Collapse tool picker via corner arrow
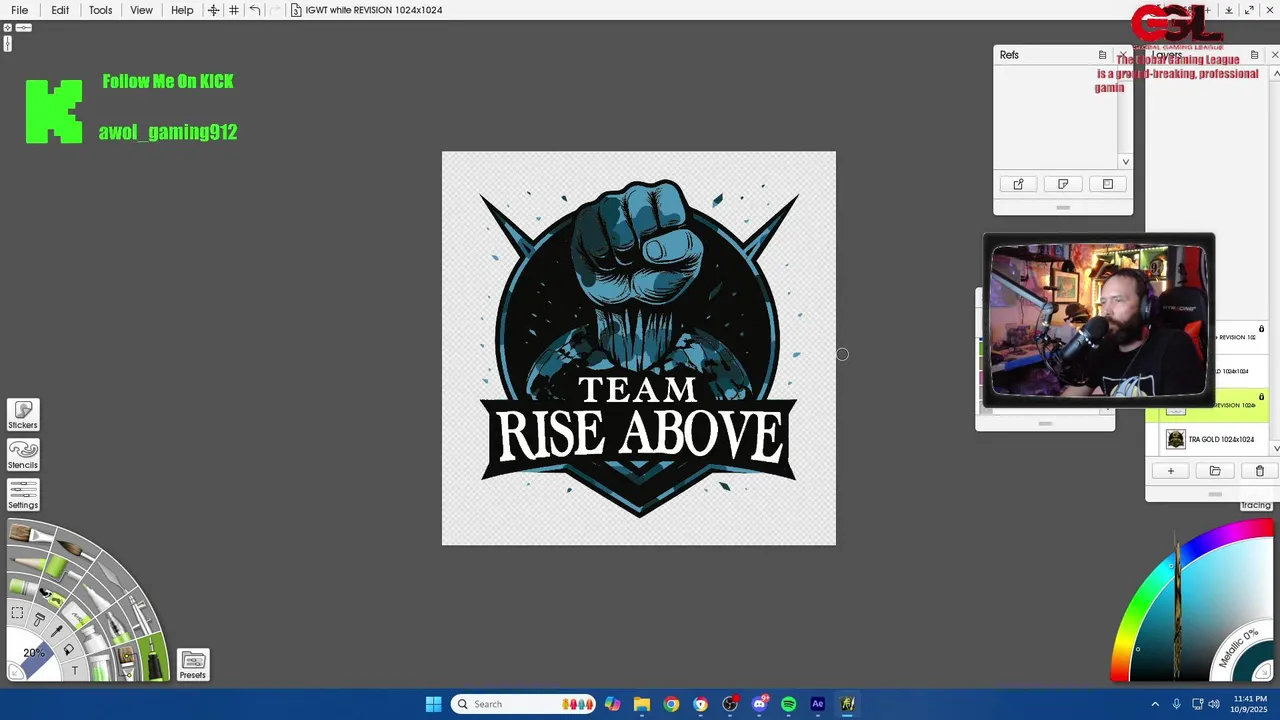 point(15,672)
